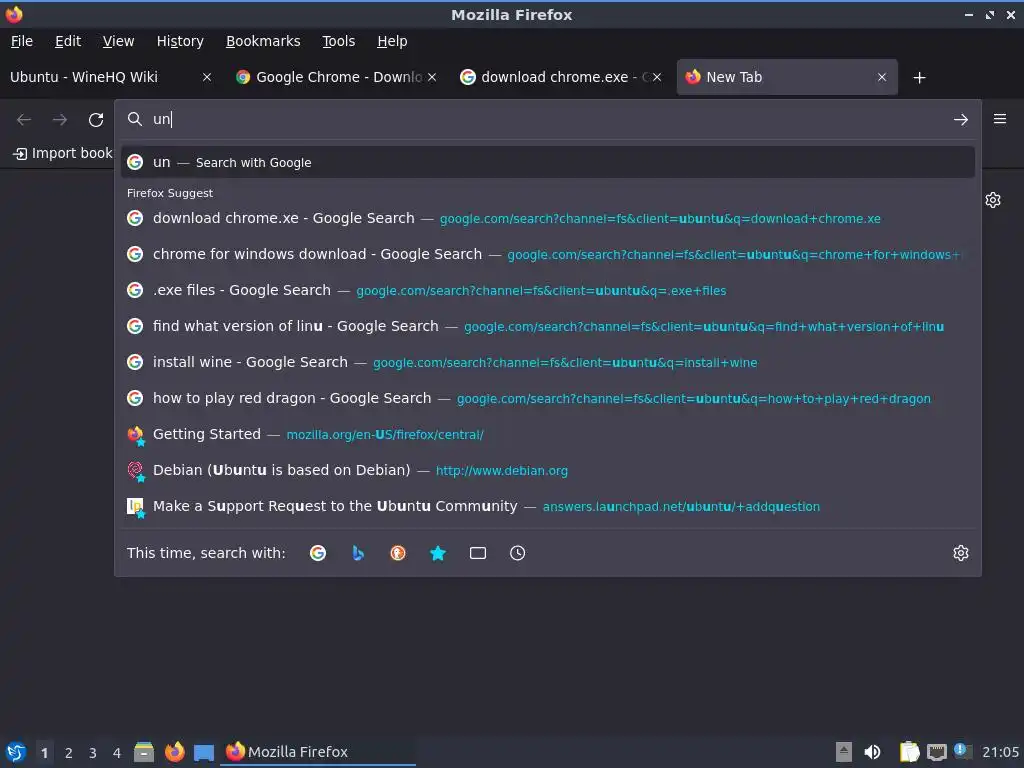Open the clipboard manager tray icon
The height and width of the screenshot is (768, 1024).
click(909, 752)
